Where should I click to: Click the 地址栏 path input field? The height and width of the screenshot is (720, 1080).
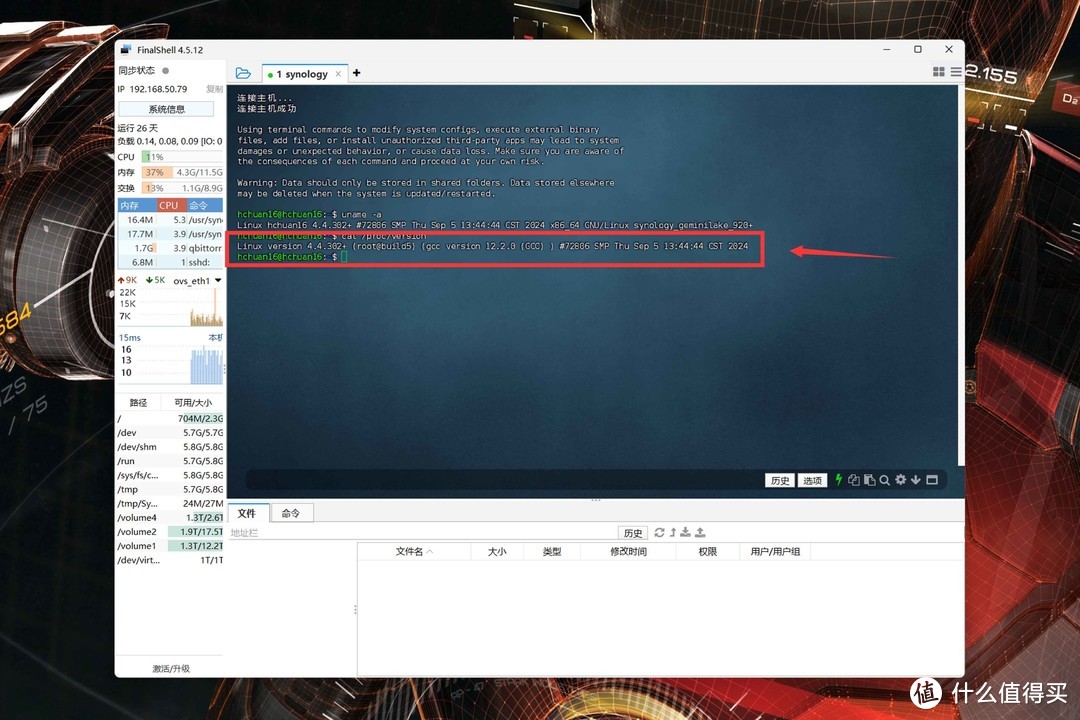422,533
